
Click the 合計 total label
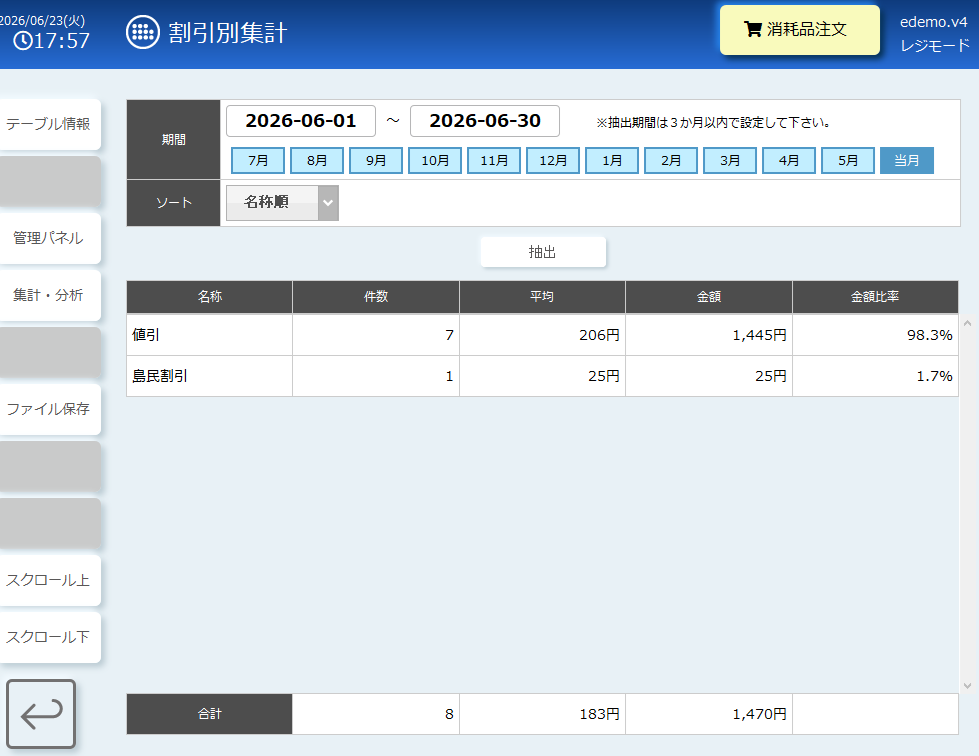pos(210,714)
